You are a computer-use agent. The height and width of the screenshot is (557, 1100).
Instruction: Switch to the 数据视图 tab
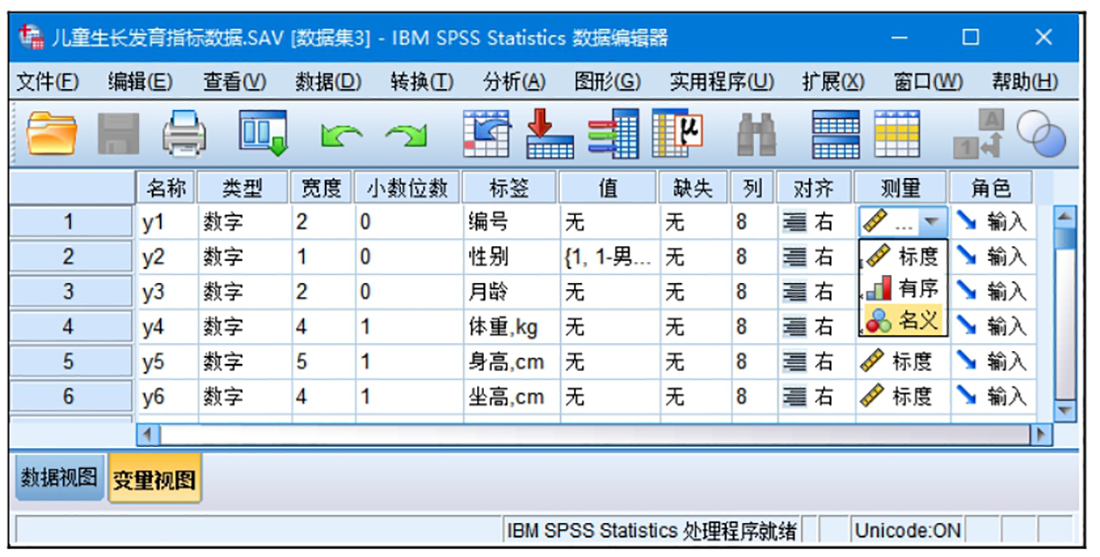tap(59, 478)
